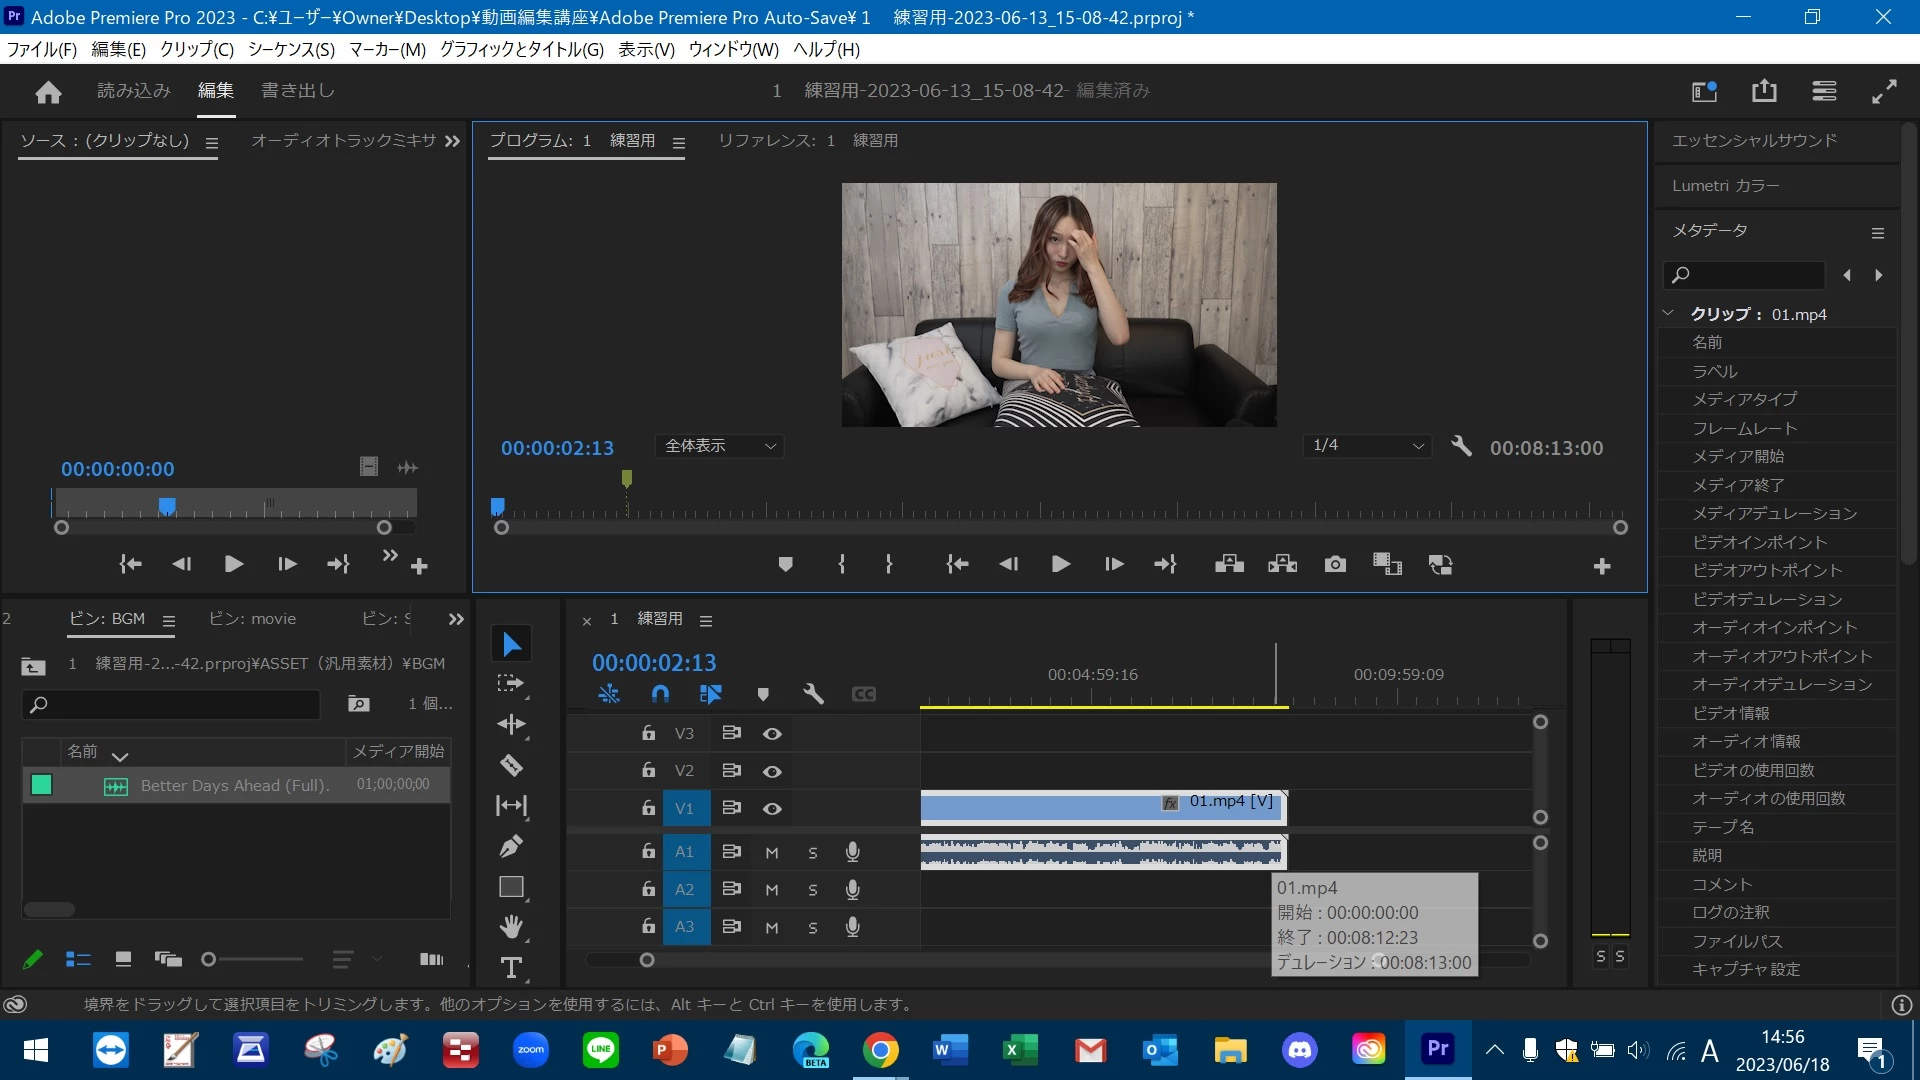Switch to the 書き出し workspace tab
This screenshot has width=1920, height=1080.
point(298,91)
